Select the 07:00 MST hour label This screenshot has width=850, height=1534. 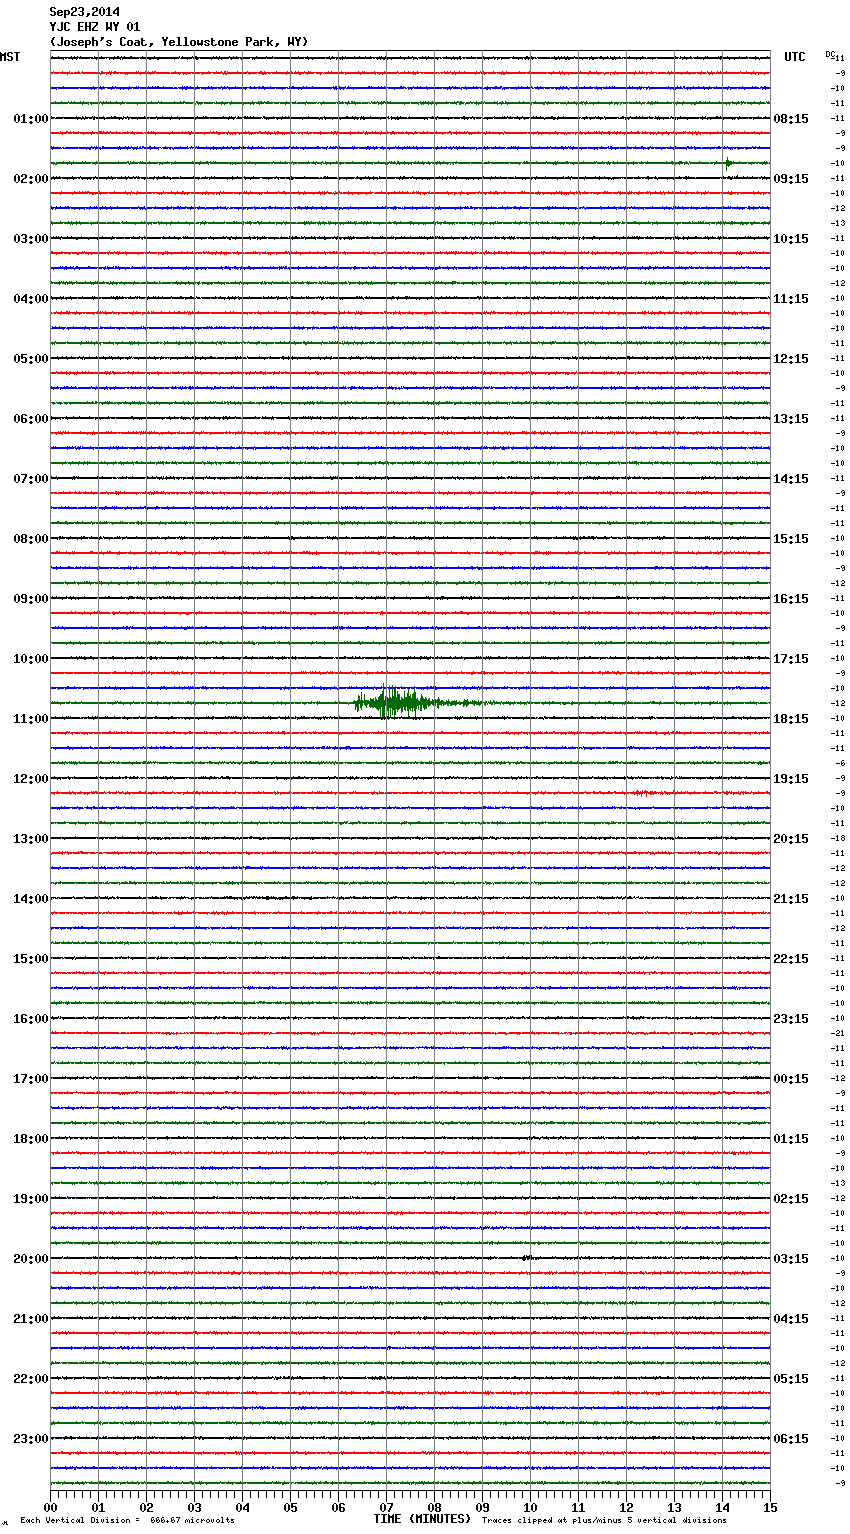click(x=31, y=479)
